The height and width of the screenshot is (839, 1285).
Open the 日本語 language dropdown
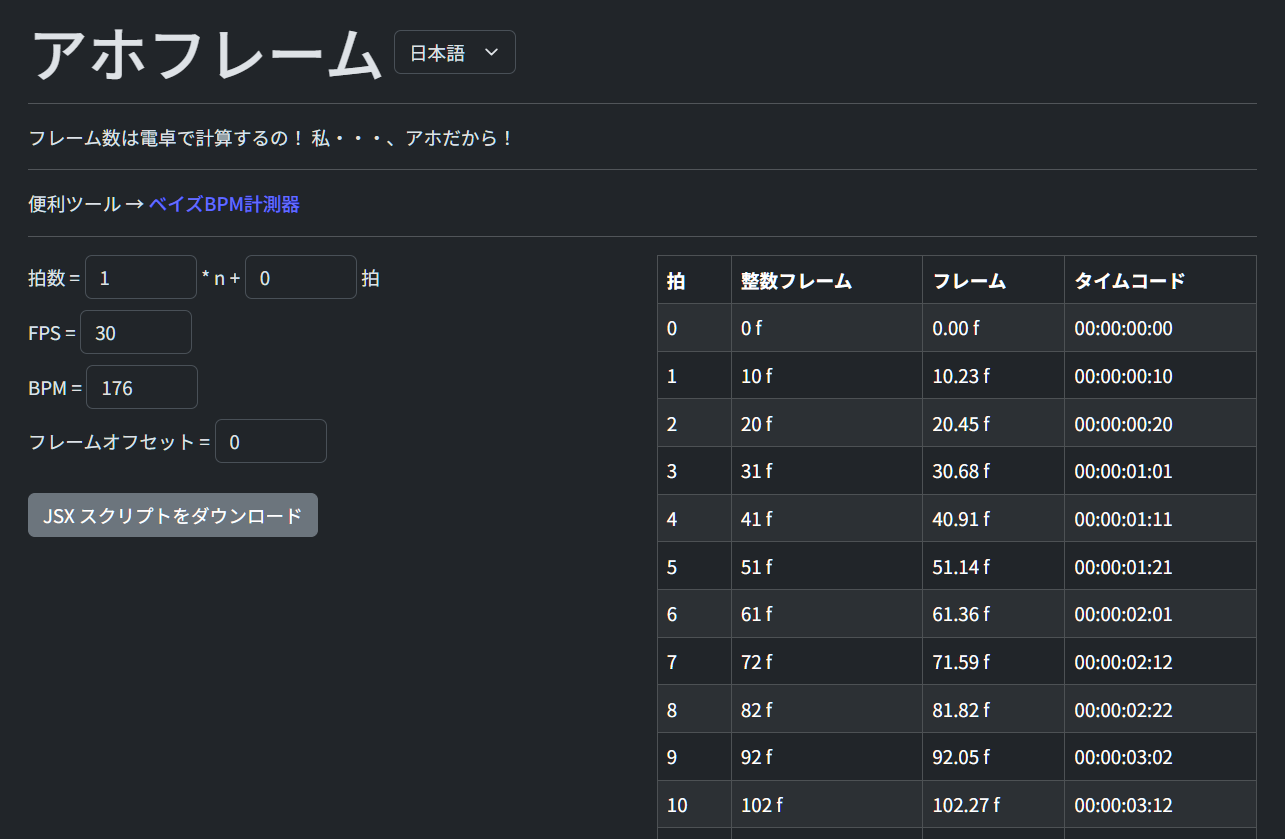tap(454, 53)
